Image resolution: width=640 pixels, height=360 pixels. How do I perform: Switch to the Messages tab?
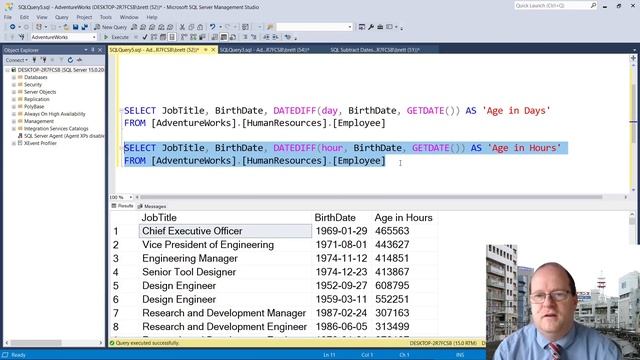point(152,206)
